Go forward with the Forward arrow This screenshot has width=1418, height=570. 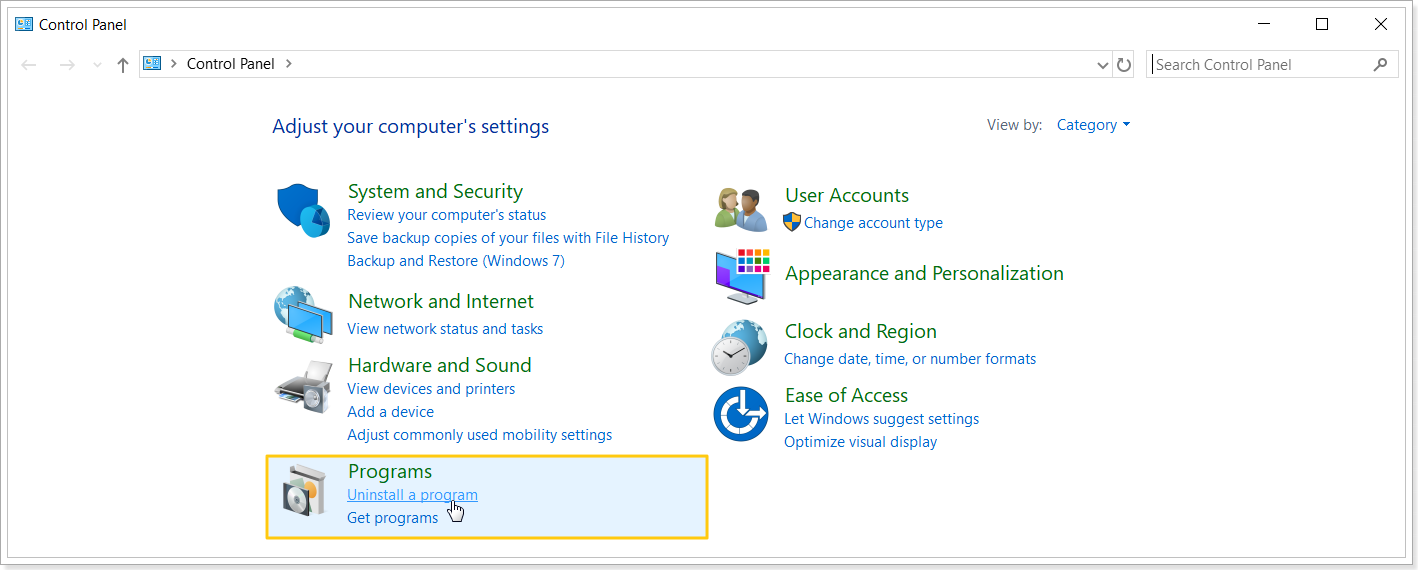pos(67,65)
